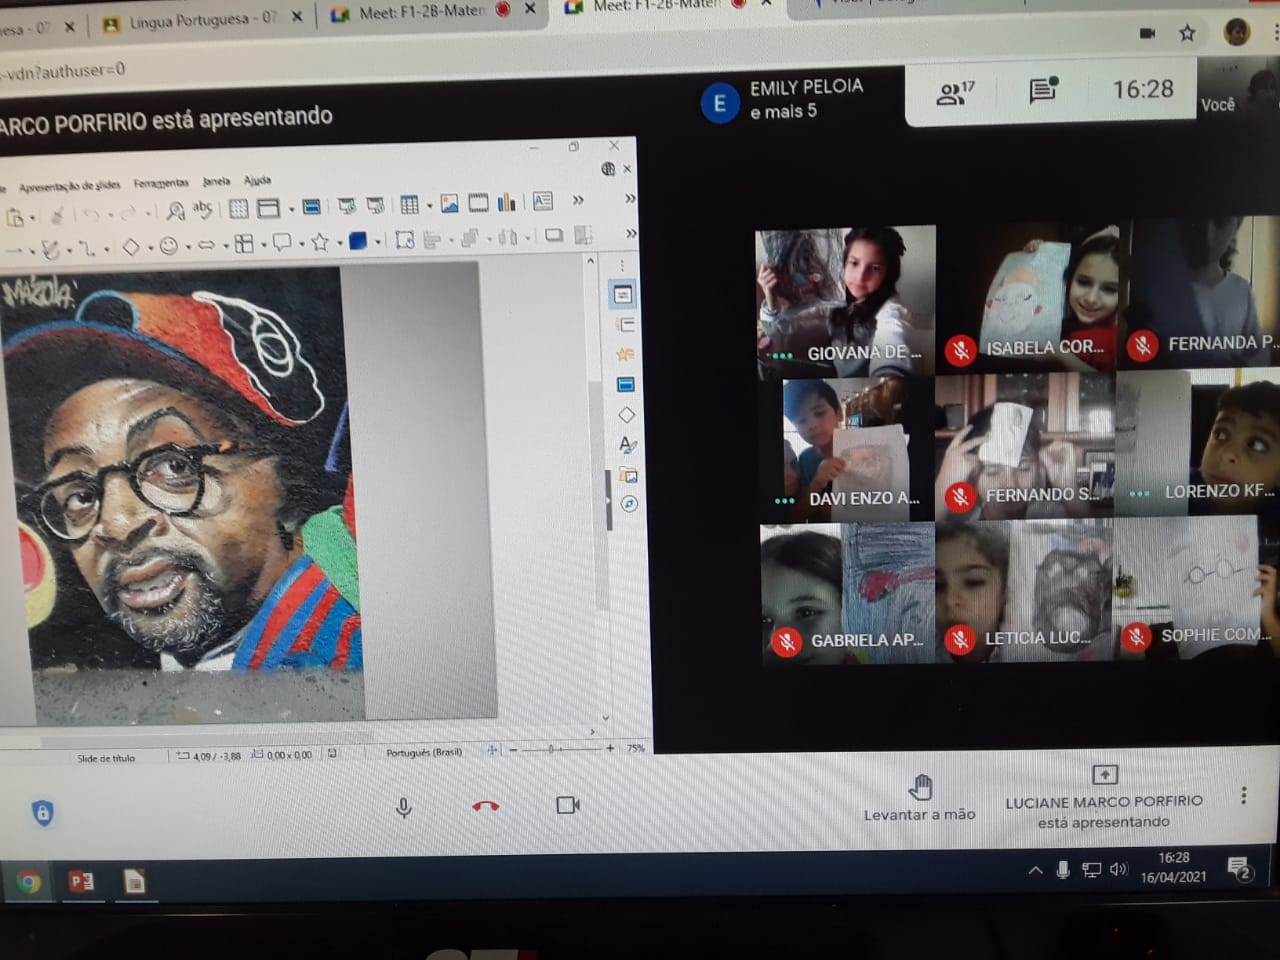
Task: Open the Meet three-dot more options menu
Action: [x=1243, y=795]
